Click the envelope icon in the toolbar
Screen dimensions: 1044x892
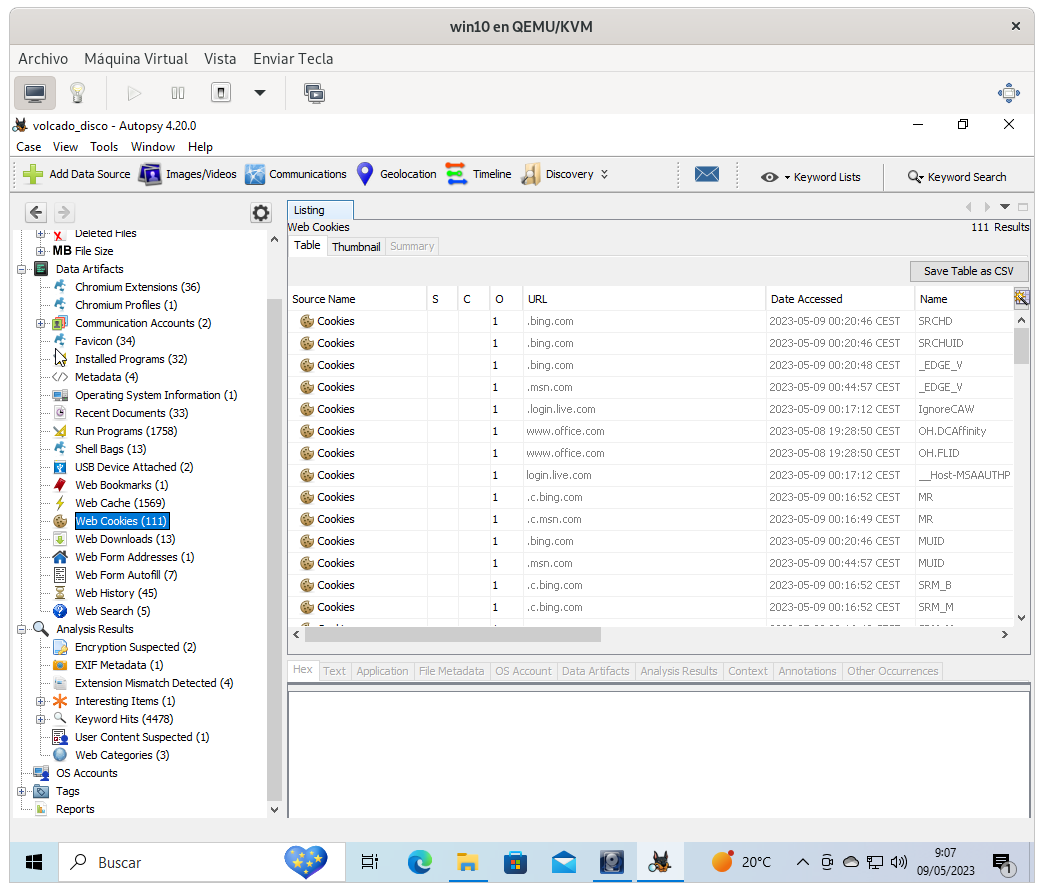point(707,174)
